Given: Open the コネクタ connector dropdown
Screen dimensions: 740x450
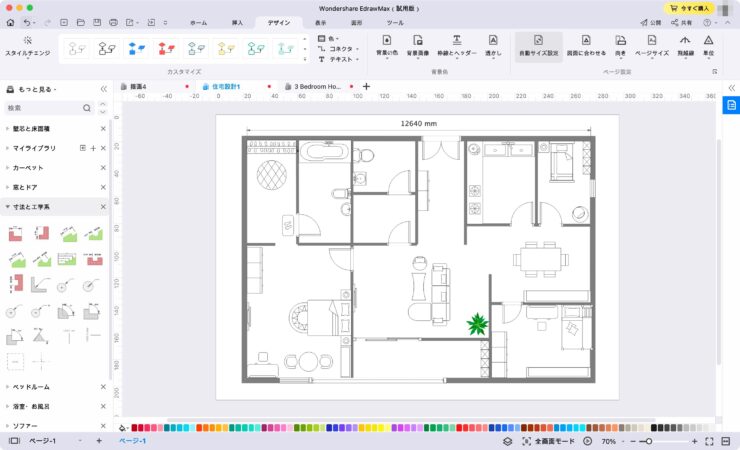Looking at the screenshot, I should pos(338,49).
